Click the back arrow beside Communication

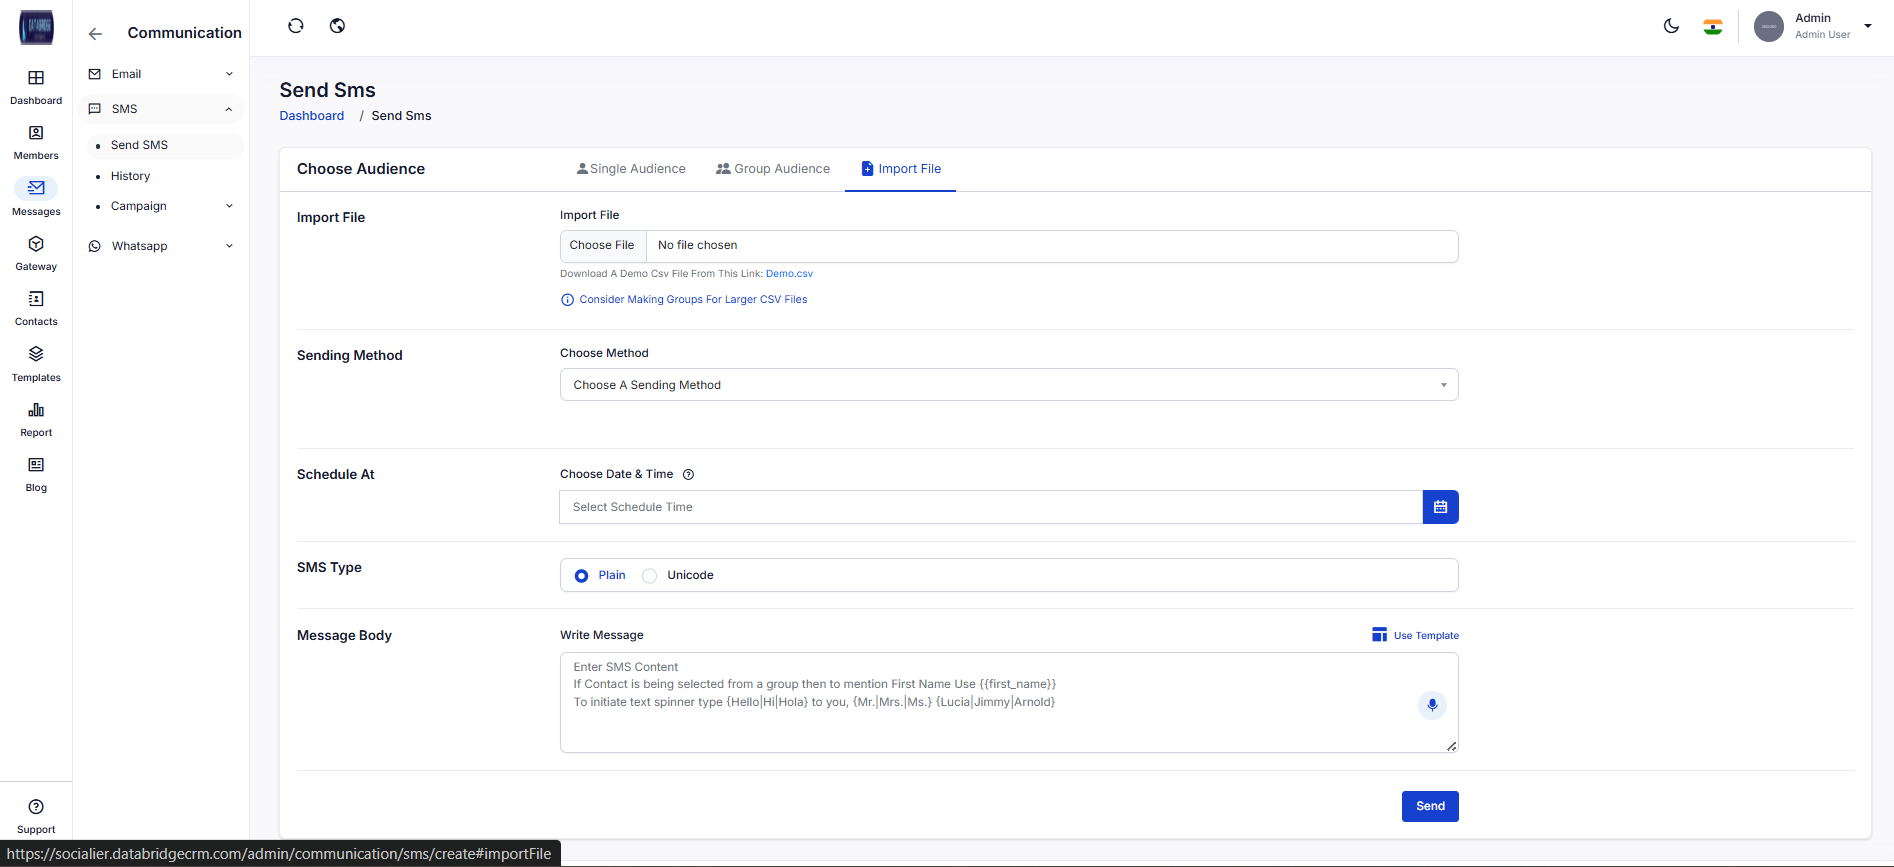pos(95,34)
